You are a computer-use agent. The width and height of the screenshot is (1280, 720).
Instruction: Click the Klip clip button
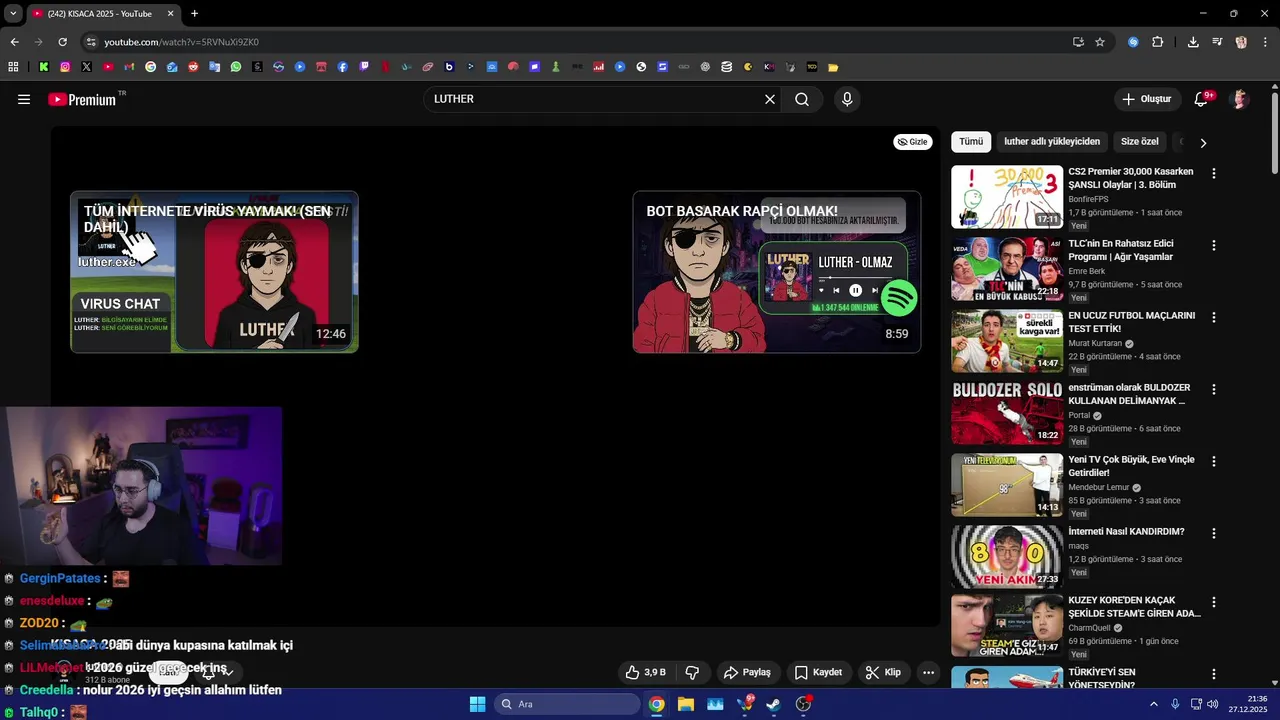point(883,672)
